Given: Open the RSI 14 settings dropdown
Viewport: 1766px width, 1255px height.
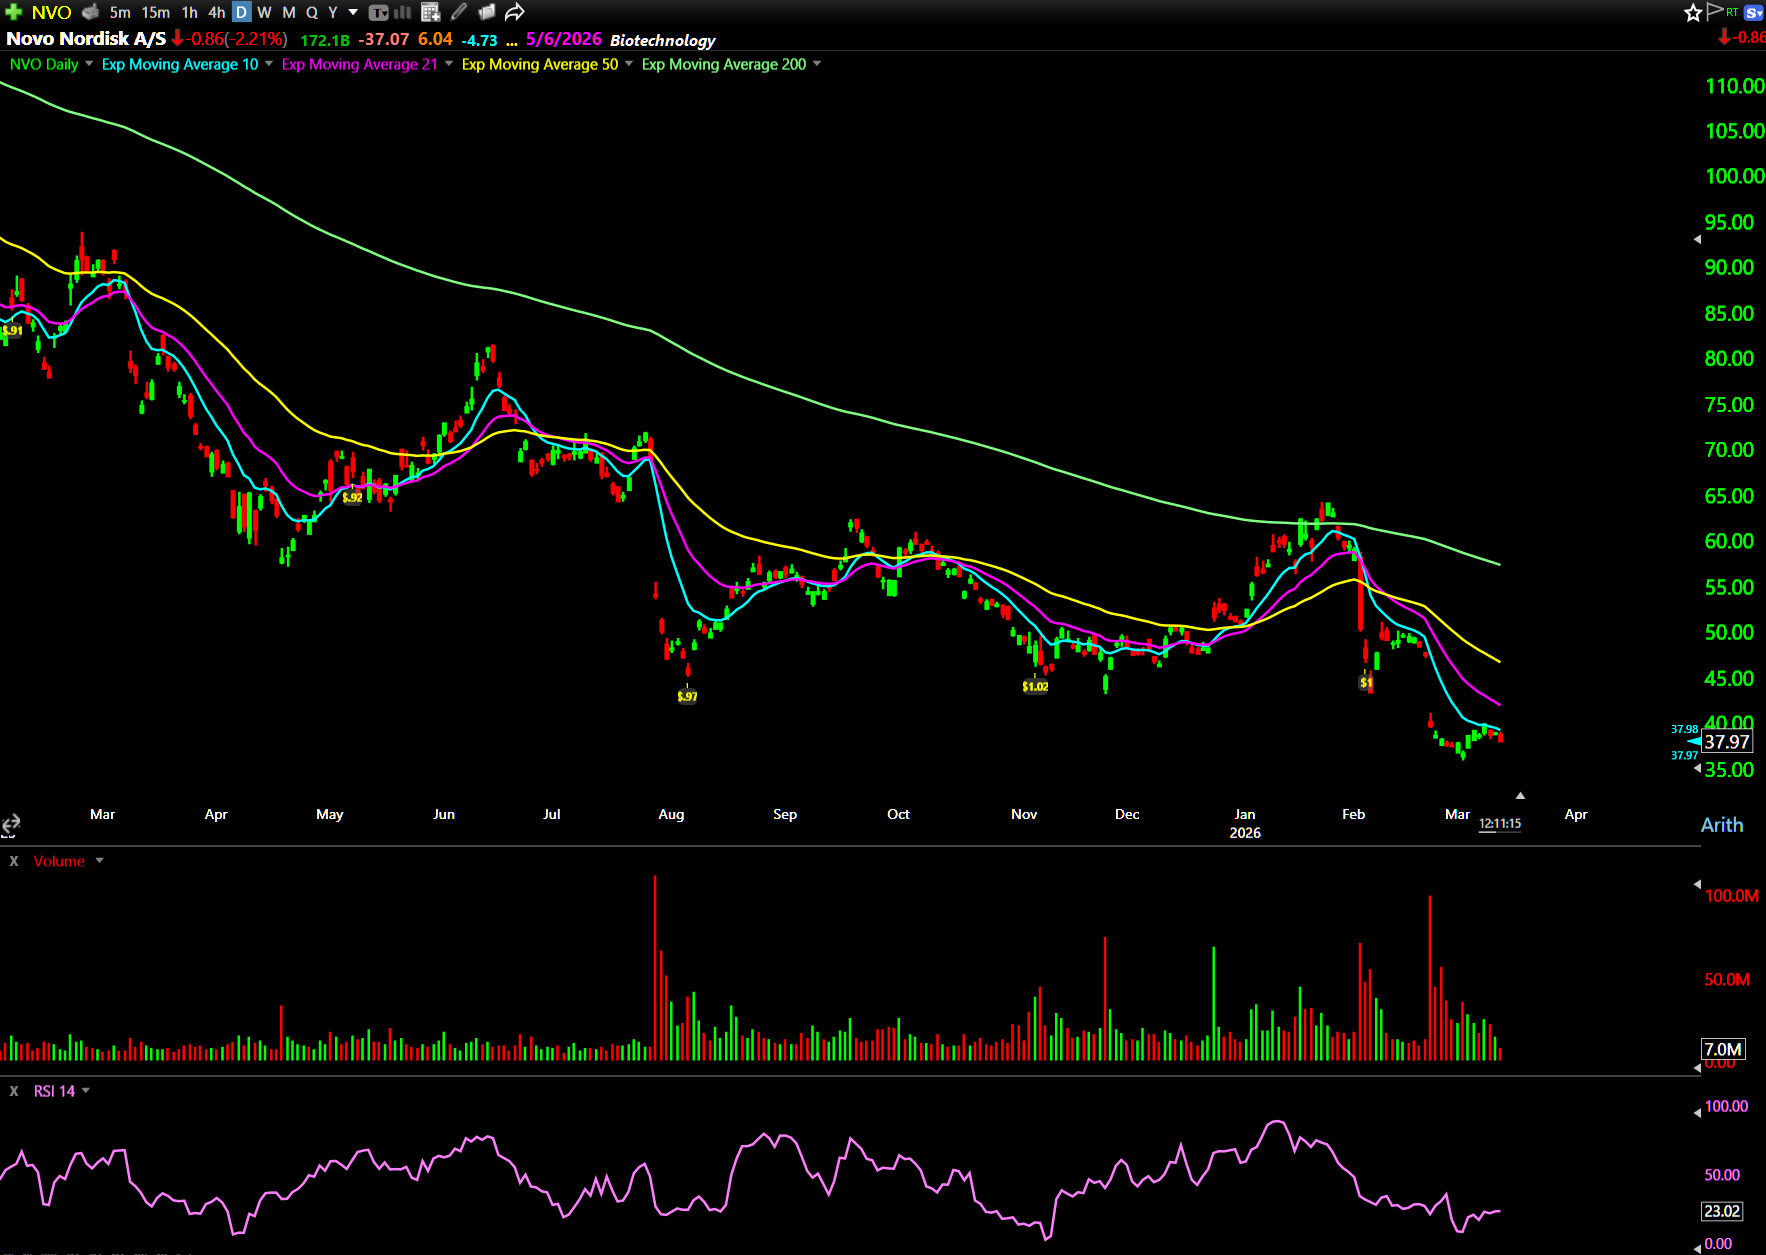Looking at the screenshot, I should coord(86,1091).
